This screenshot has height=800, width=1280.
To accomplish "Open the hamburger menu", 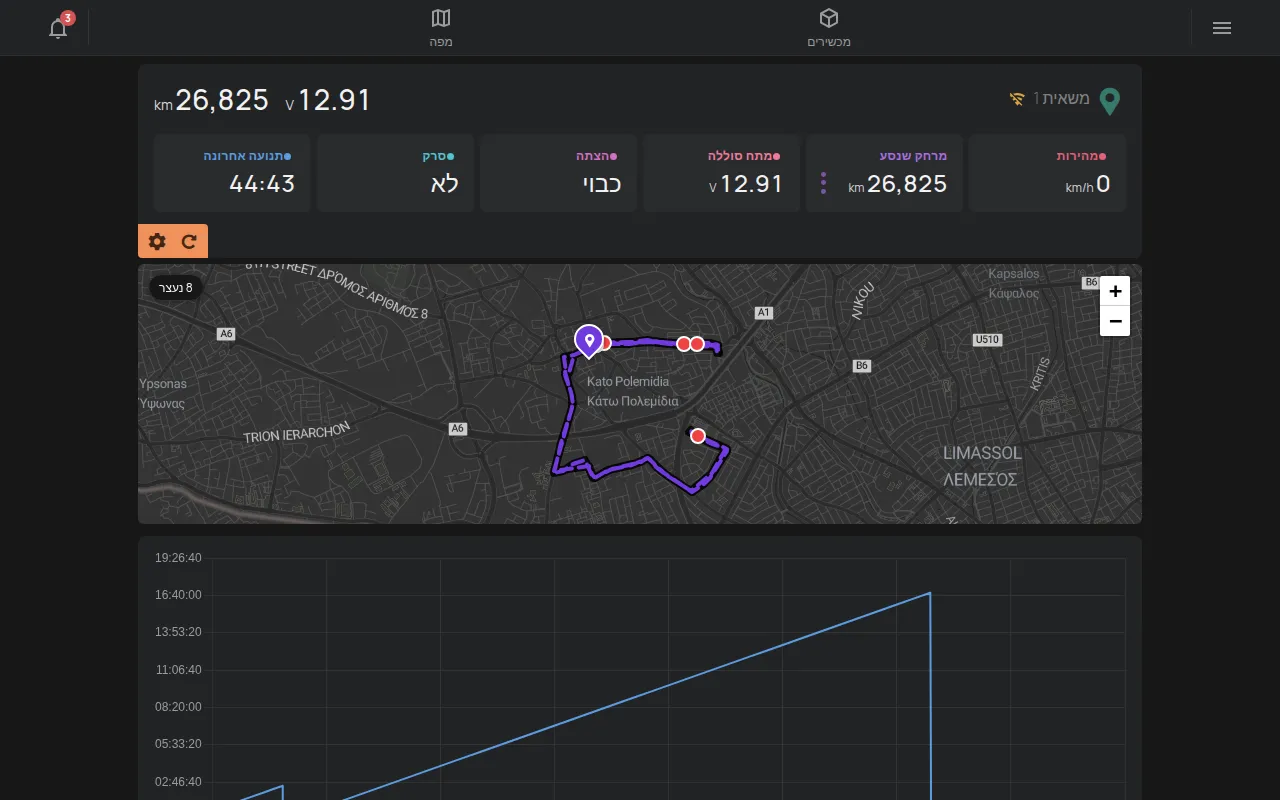I will 1222,28.
